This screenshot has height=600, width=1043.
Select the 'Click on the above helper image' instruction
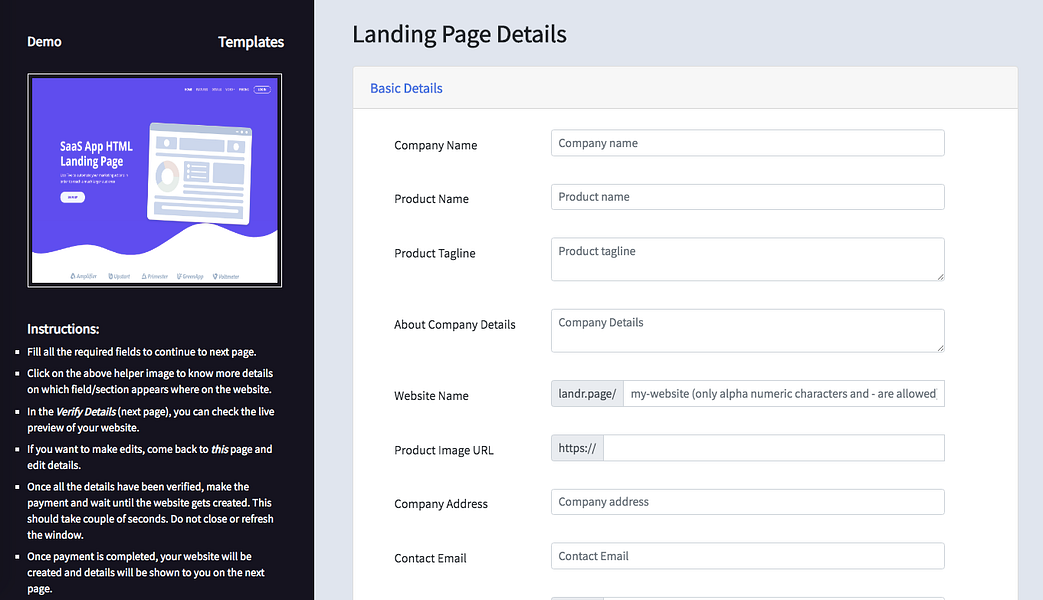coord(150,381)
